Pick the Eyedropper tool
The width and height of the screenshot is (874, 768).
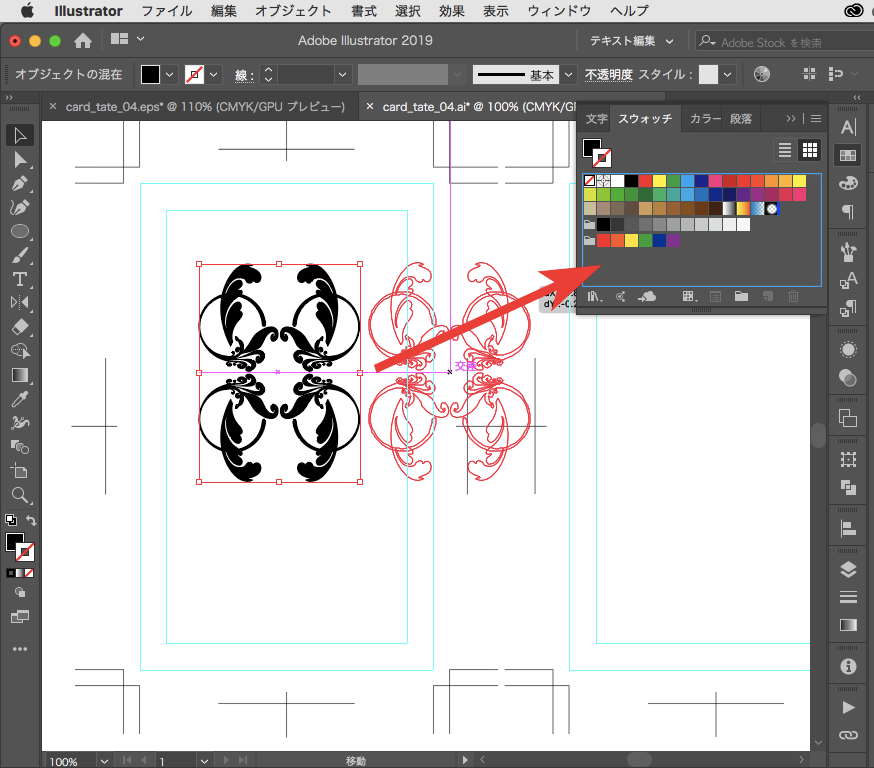(x=19, y=399)
